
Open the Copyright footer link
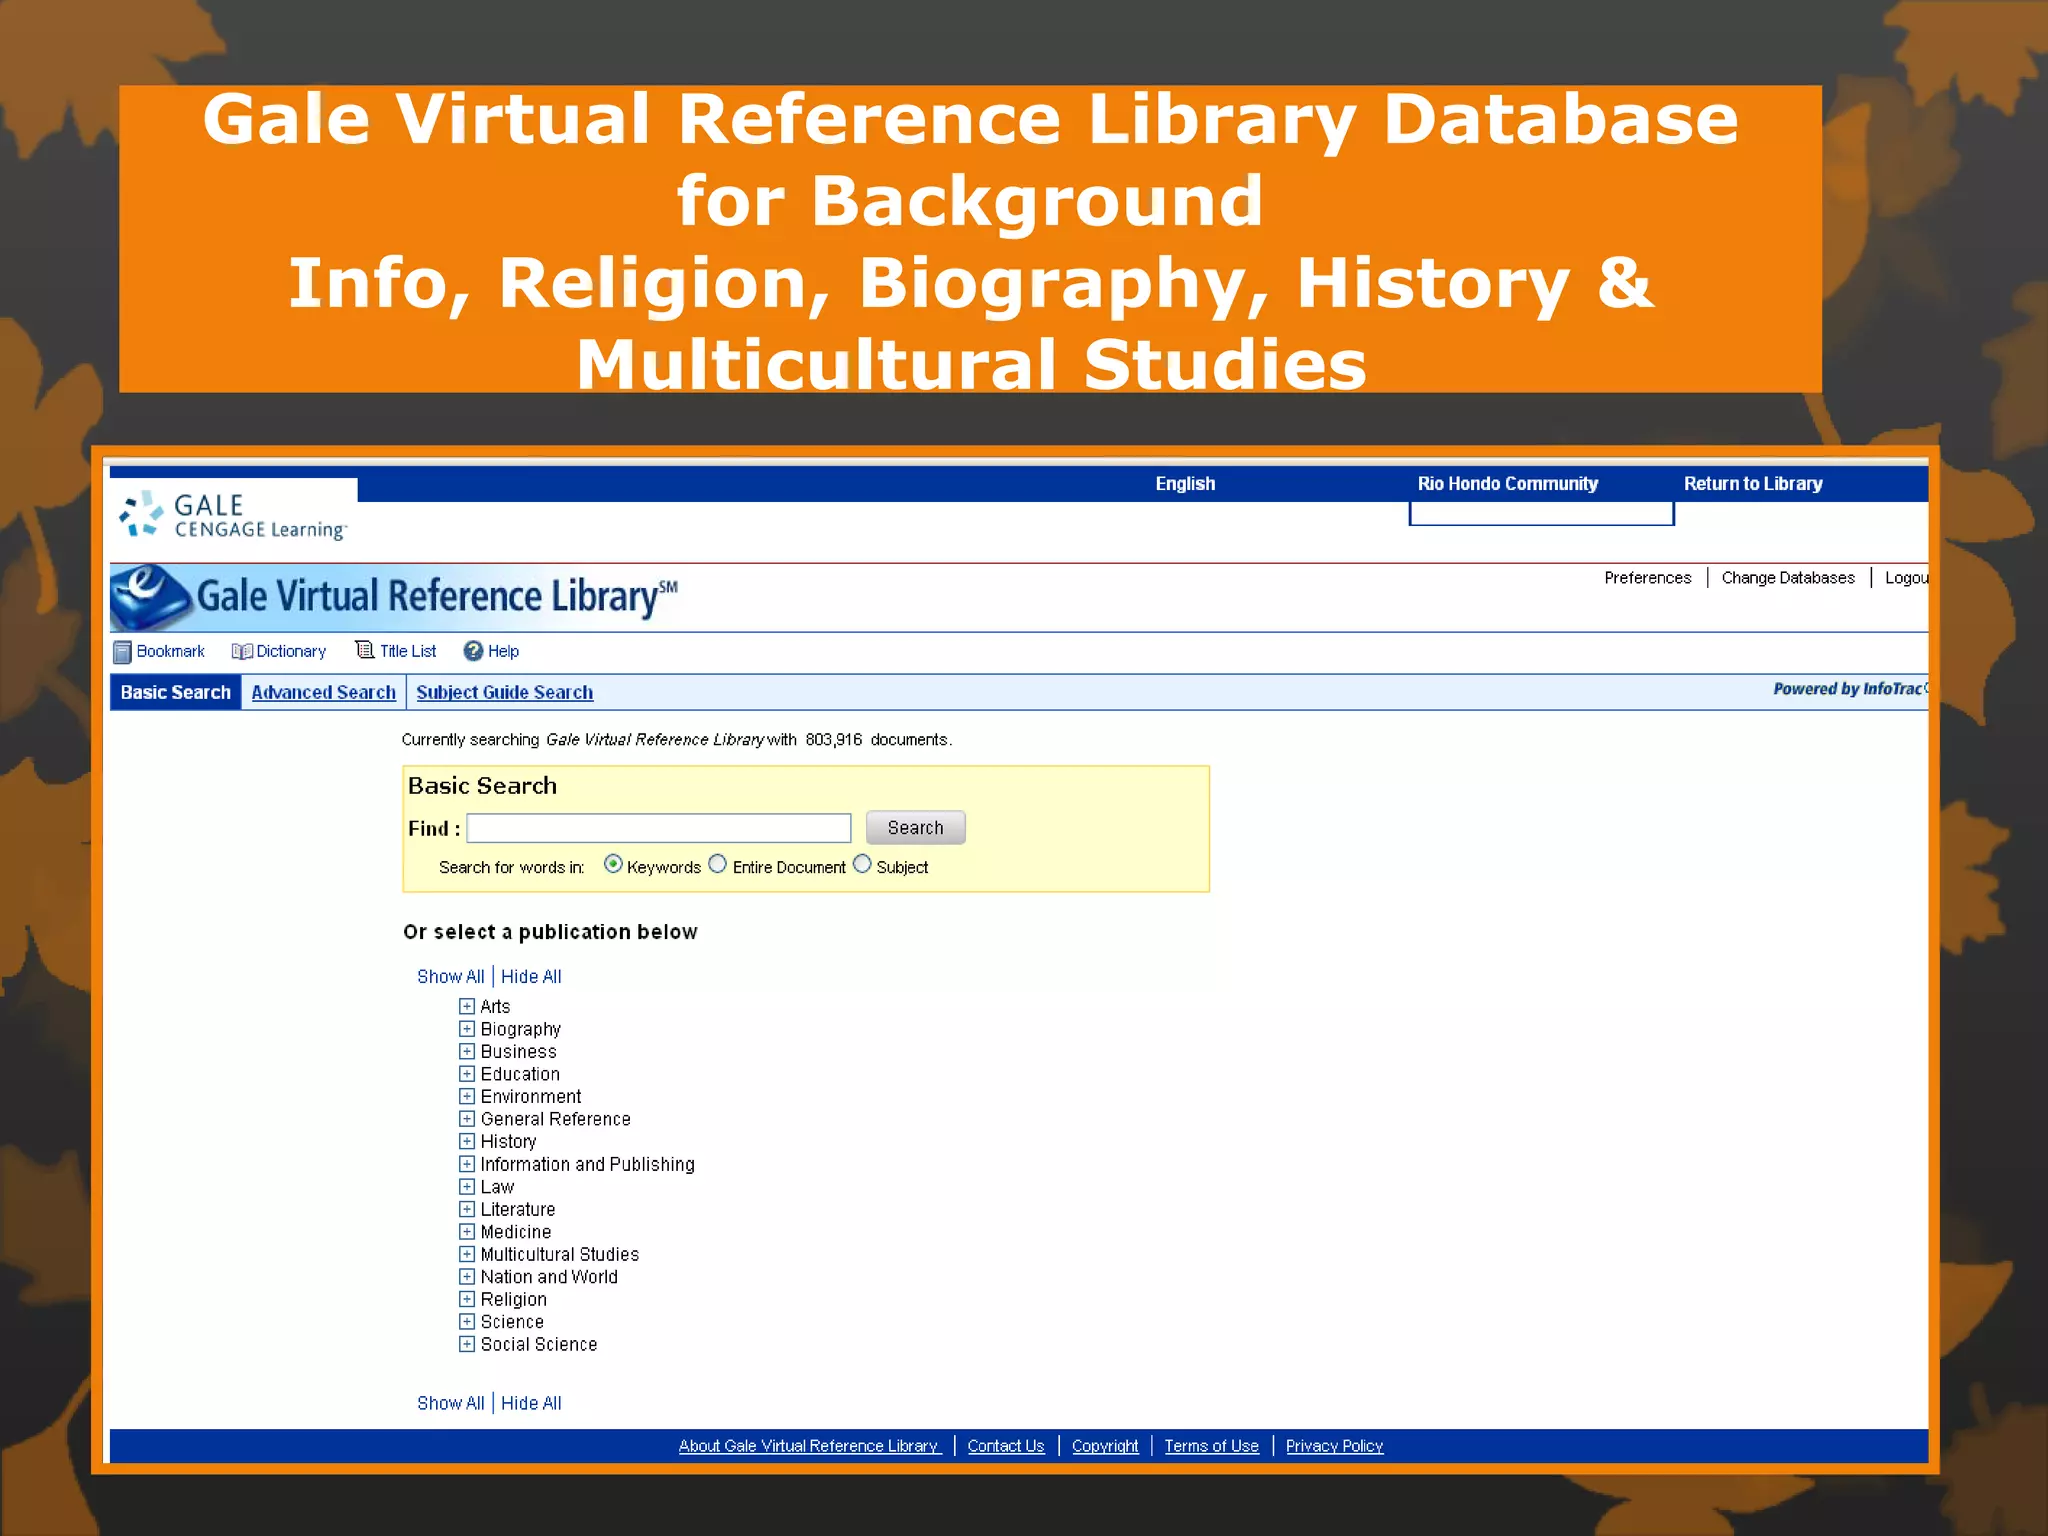click(1105, 1446)
